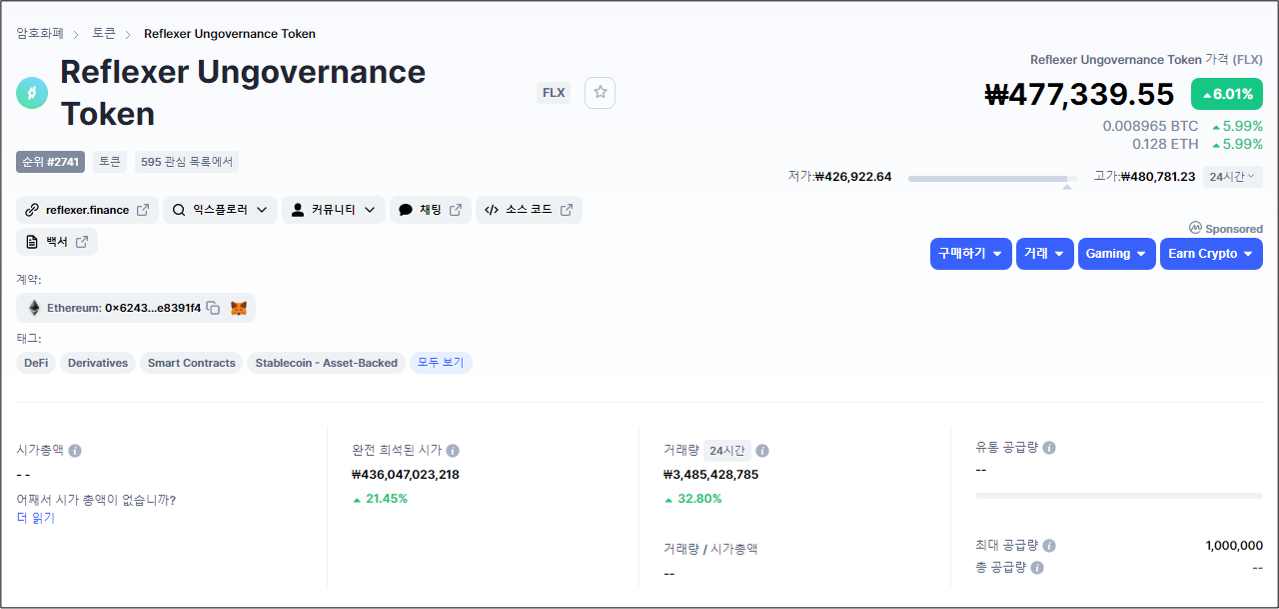Click the Reflexer token logo icon
1279x609 pixels.
(32, 93)
